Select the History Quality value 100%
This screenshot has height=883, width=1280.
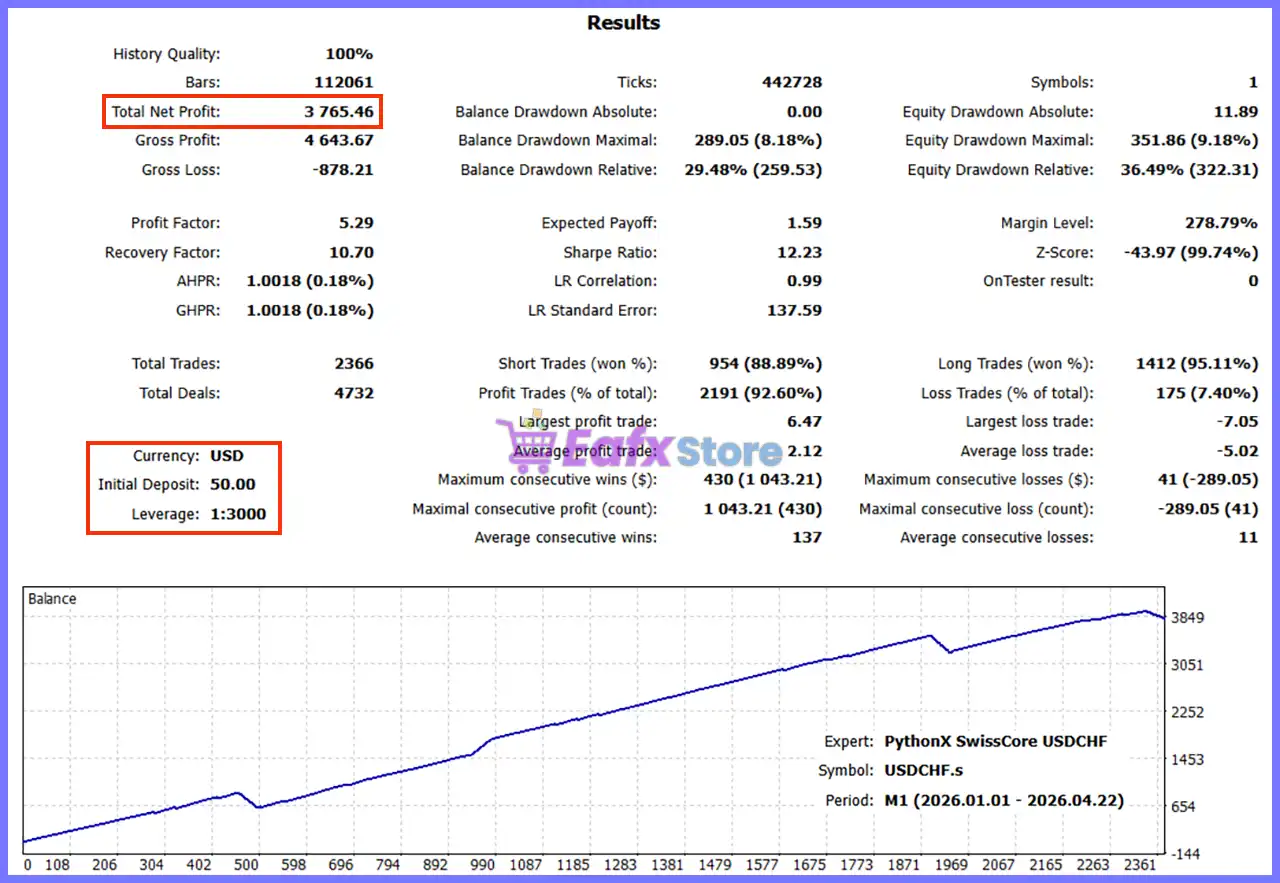pos(349,54)
